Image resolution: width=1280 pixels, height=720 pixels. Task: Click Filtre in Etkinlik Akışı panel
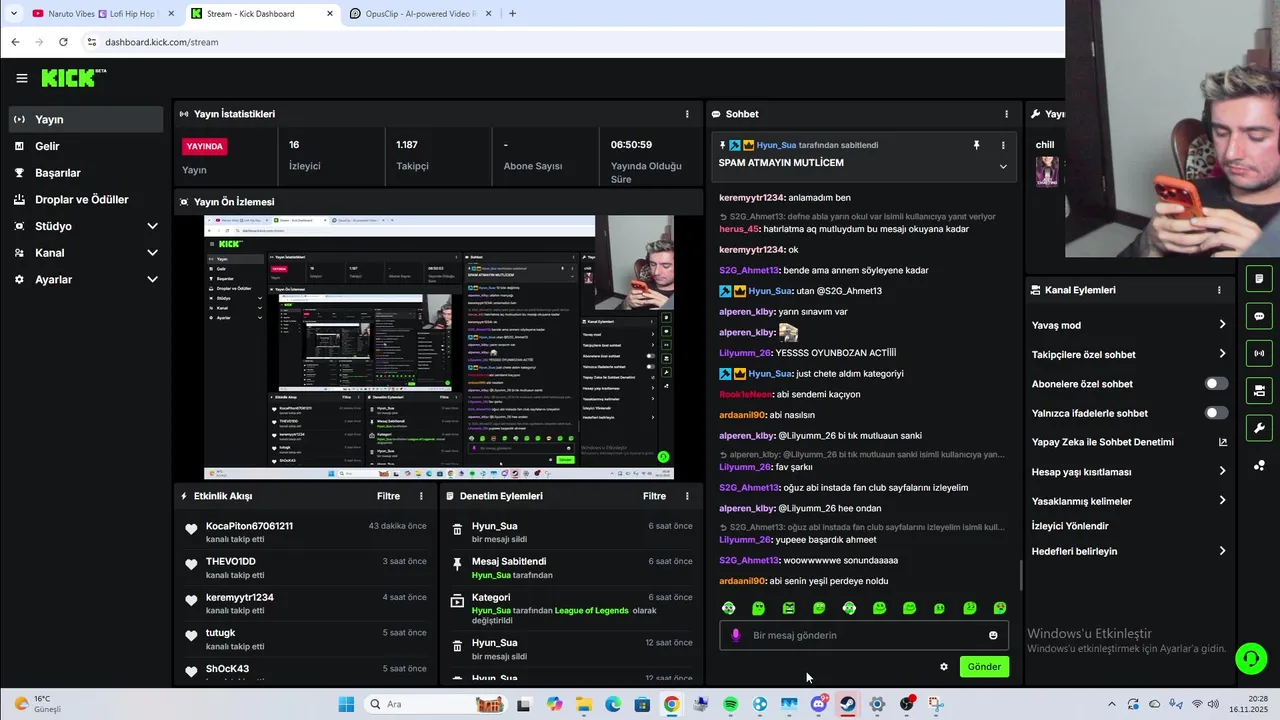[x=388, y=496]
